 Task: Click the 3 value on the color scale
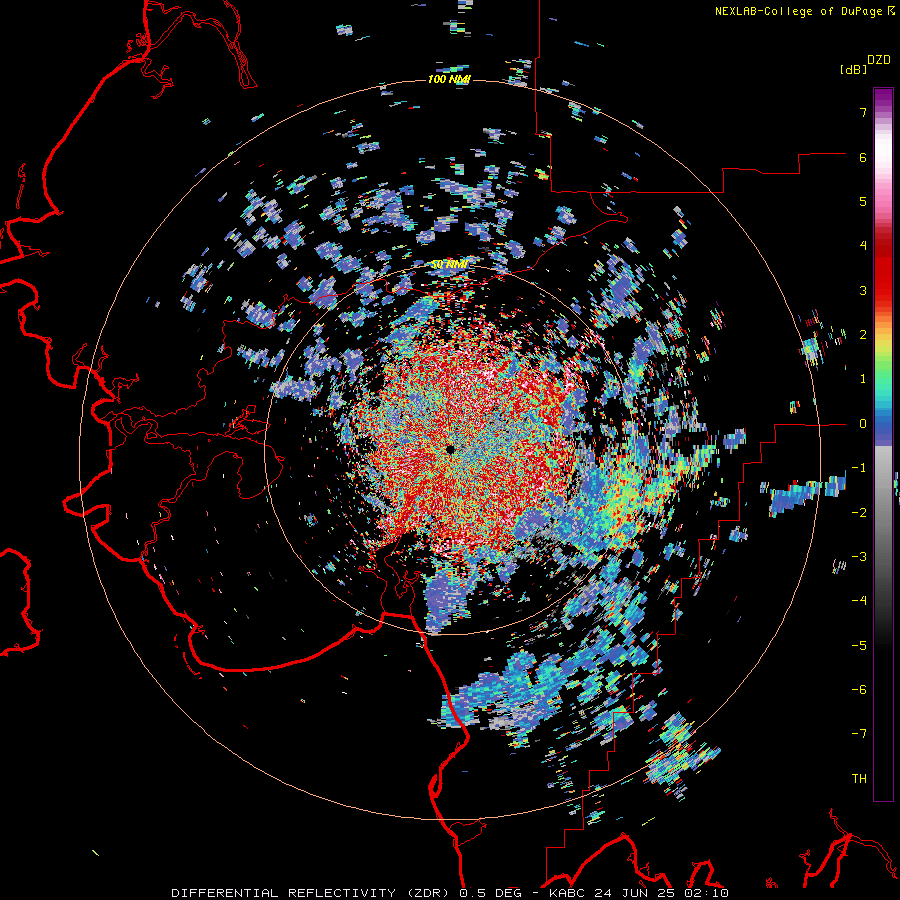pos(863,290)
